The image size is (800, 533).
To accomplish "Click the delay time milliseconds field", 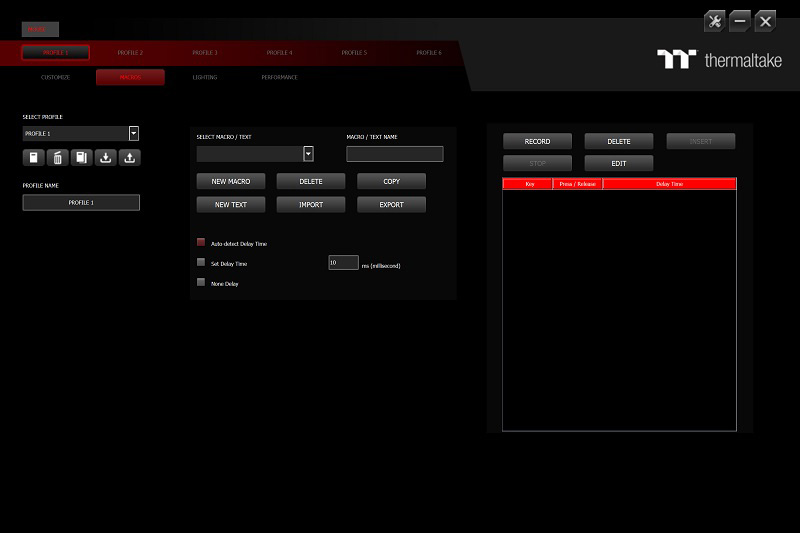I will click(343, 263).
